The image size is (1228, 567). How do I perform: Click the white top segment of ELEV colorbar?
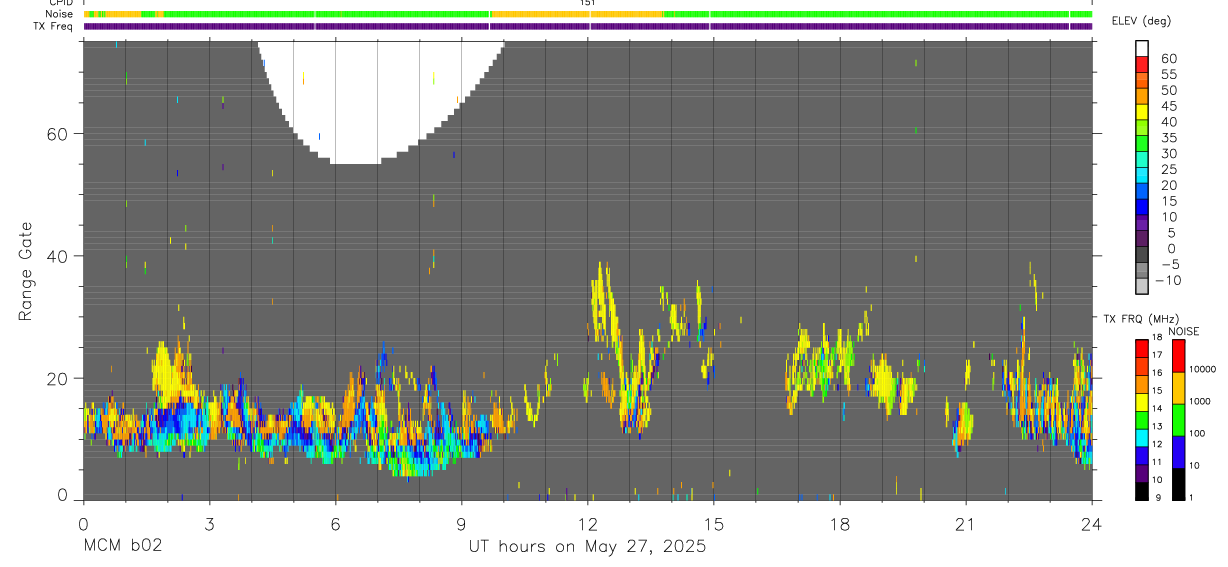coord(1141,48)
